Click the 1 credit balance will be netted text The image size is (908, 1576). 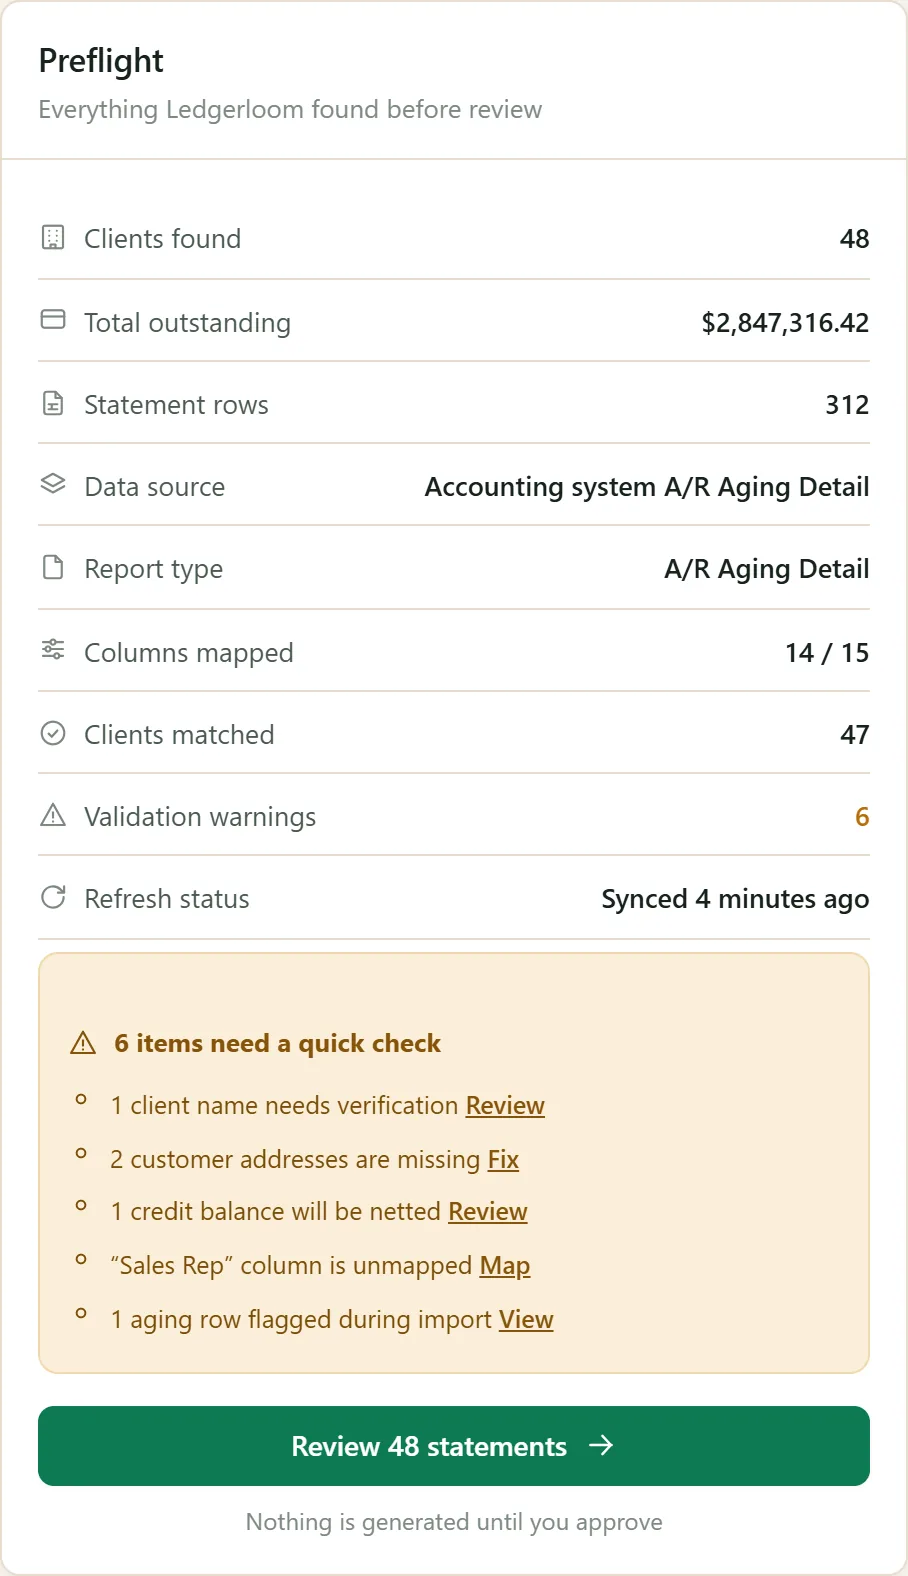[x=275, y=1211]
